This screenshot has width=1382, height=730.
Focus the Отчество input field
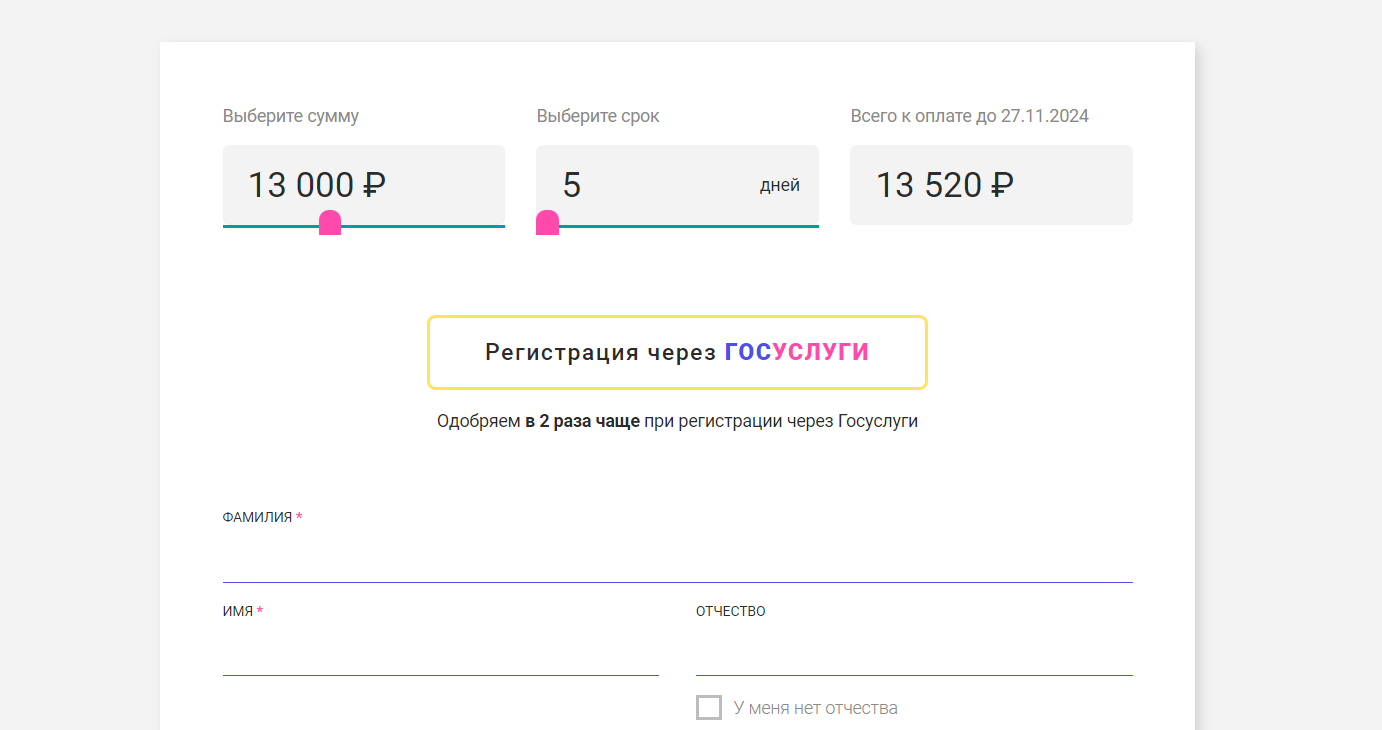pyautogui.click(x=914, y=652)
